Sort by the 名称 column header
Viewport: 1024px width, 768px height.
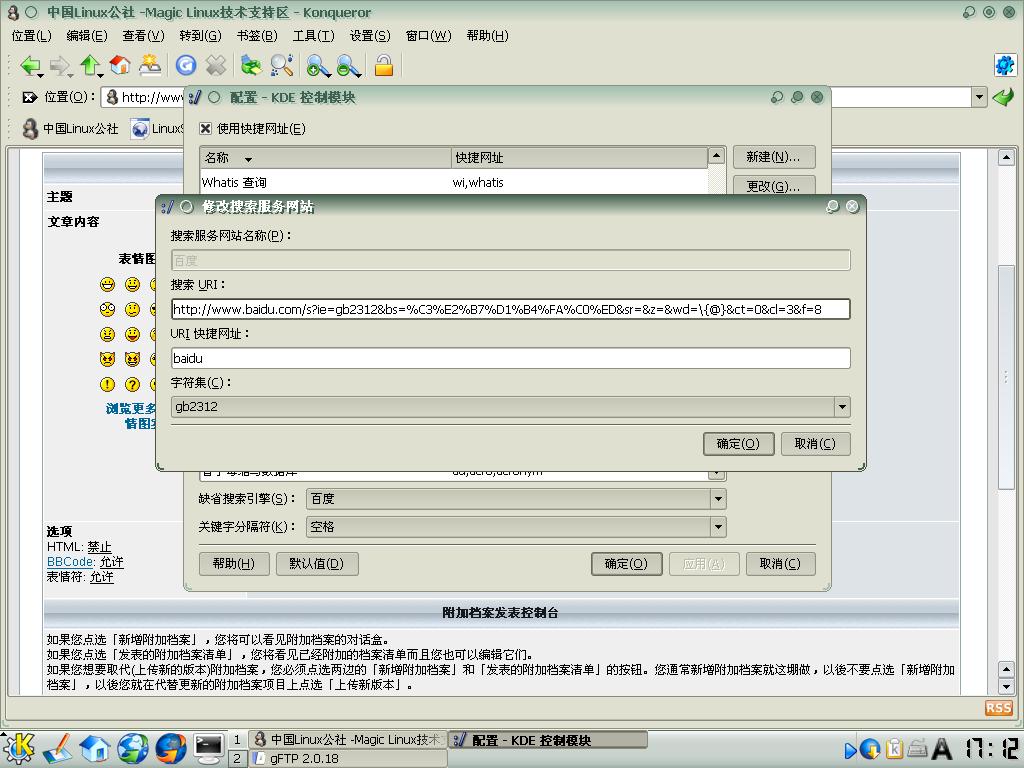(x=325, y=157)
